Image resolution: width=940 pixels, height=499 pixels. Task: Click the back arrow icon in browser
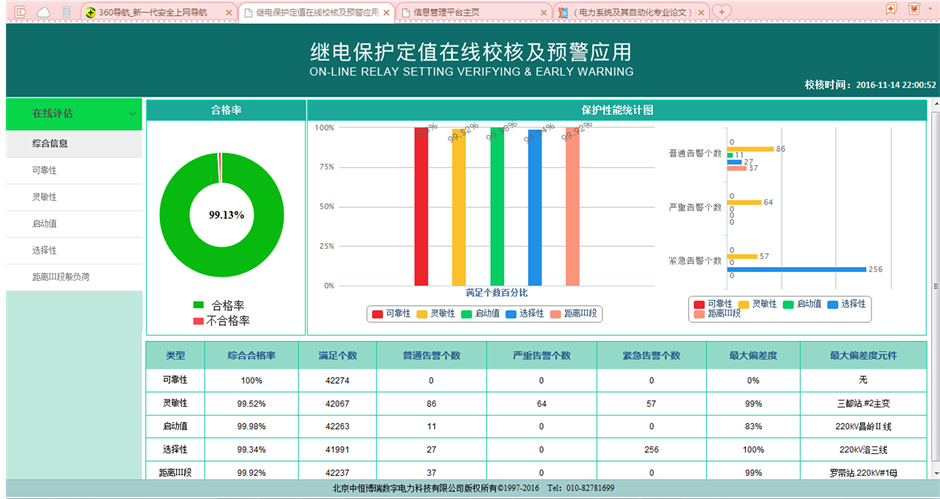point(19,11)
